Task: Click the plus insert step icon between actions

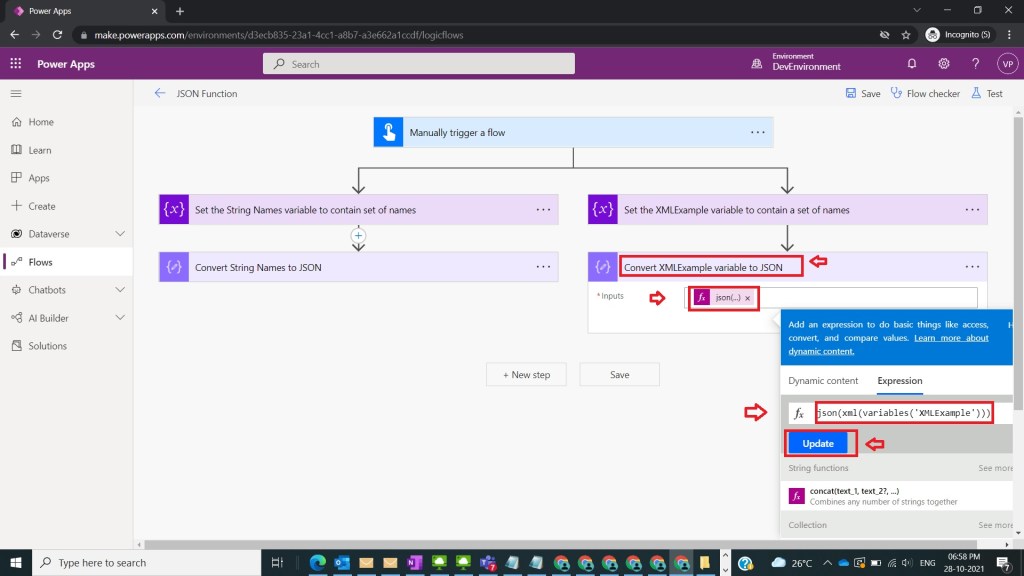Action: 358,236
